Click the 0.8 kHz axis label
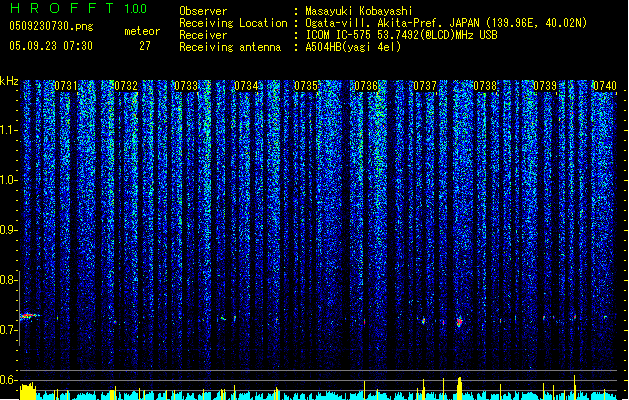Image resolution: width=629 pixels, height=400 pixels. [8, 280]
